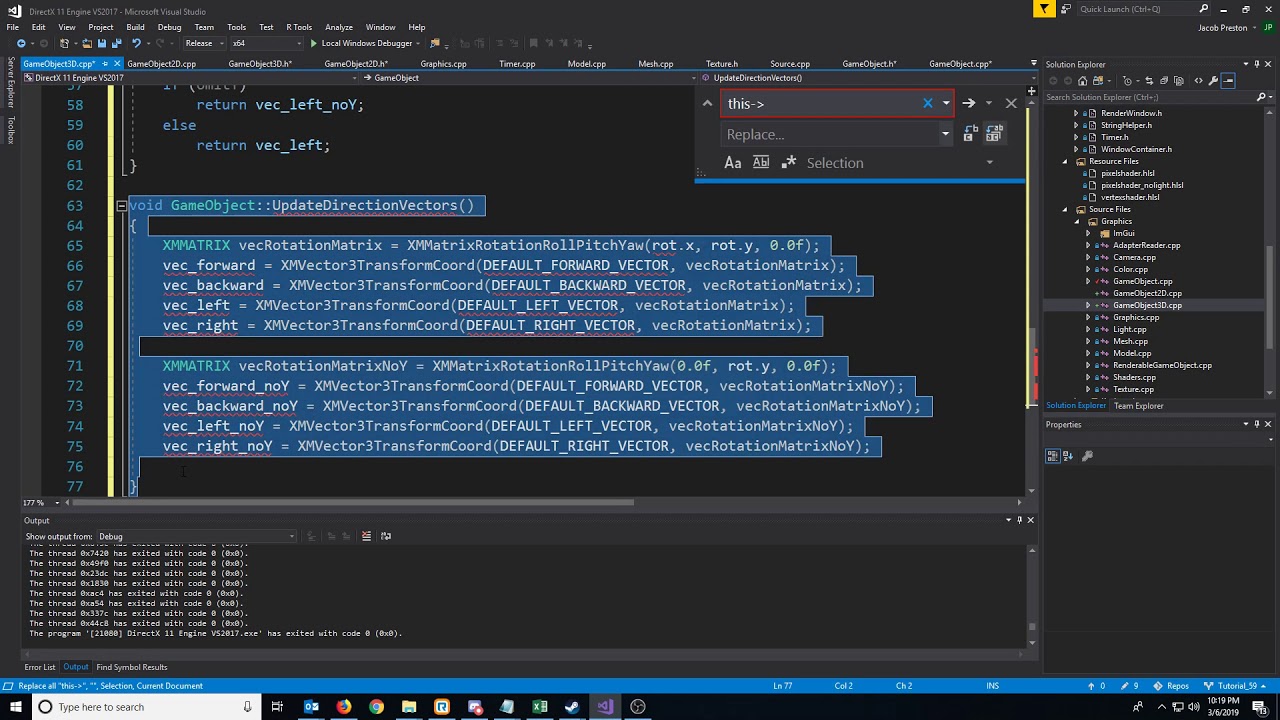Select pixelshader_nolight.hlsl in Solution Explorer
The image size is (1280, 720).
(x=1142, y=185)
